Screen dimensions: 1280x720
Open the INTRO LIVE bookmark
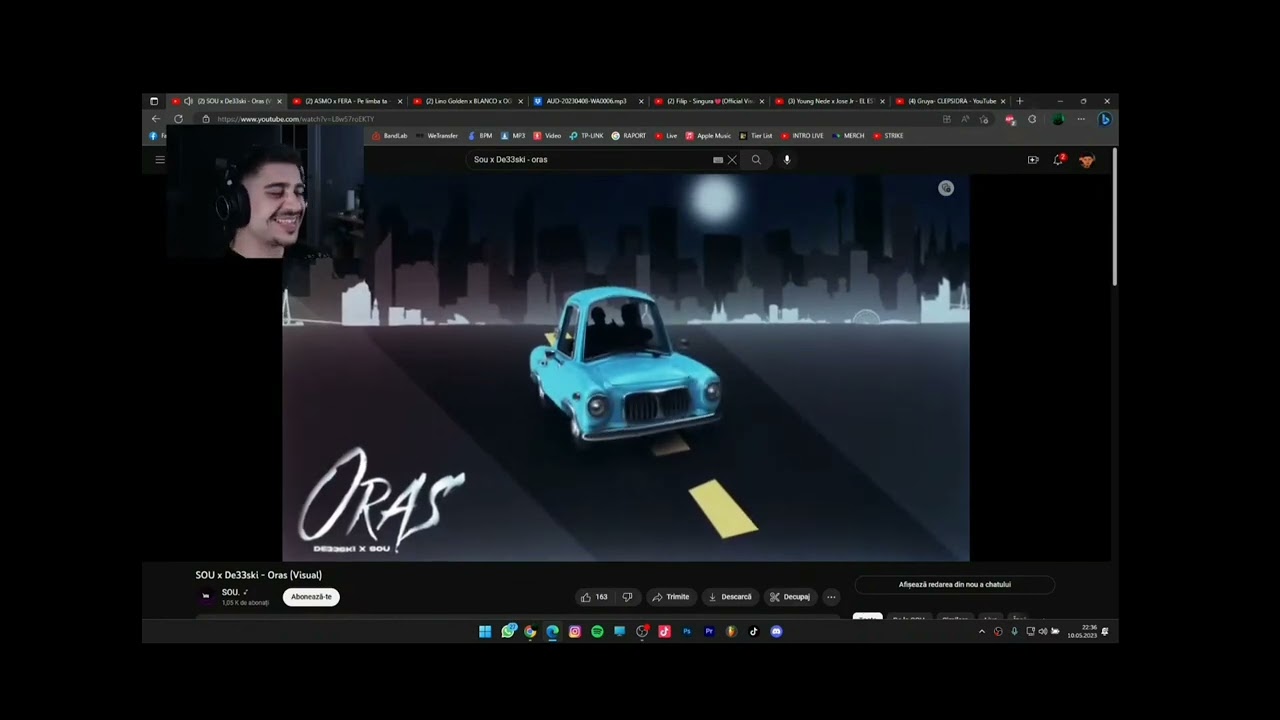[802, 136]
